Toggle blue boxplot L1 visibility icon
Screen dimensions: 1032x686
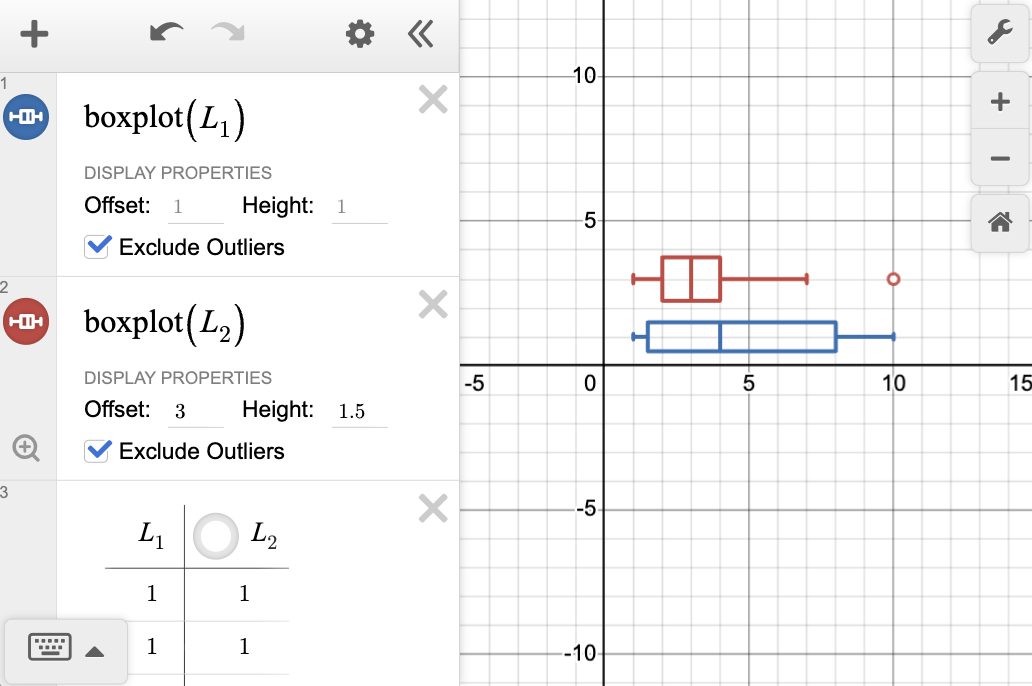[x=27, y=117]
